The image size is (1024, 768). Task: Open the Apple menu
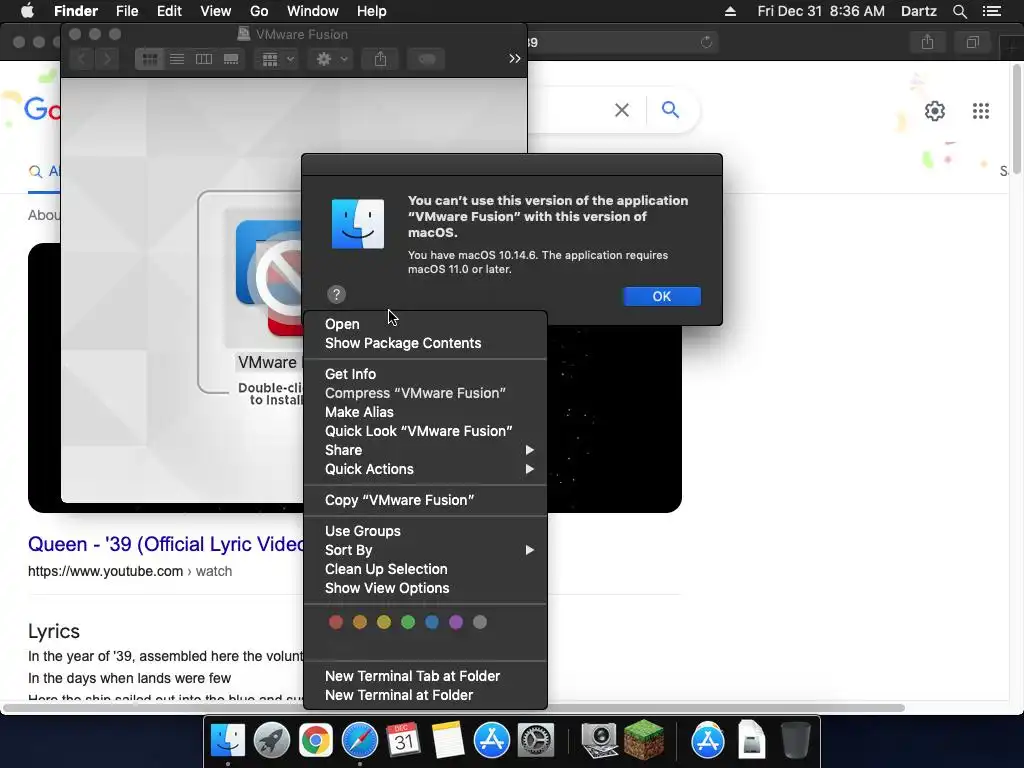pos(27,11)
